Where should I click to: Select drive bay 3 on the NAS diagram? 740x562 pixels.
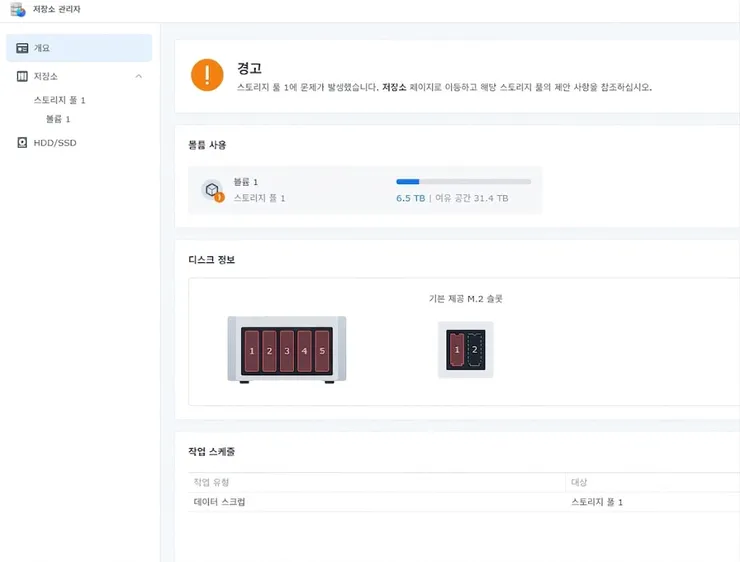[287, 351]
